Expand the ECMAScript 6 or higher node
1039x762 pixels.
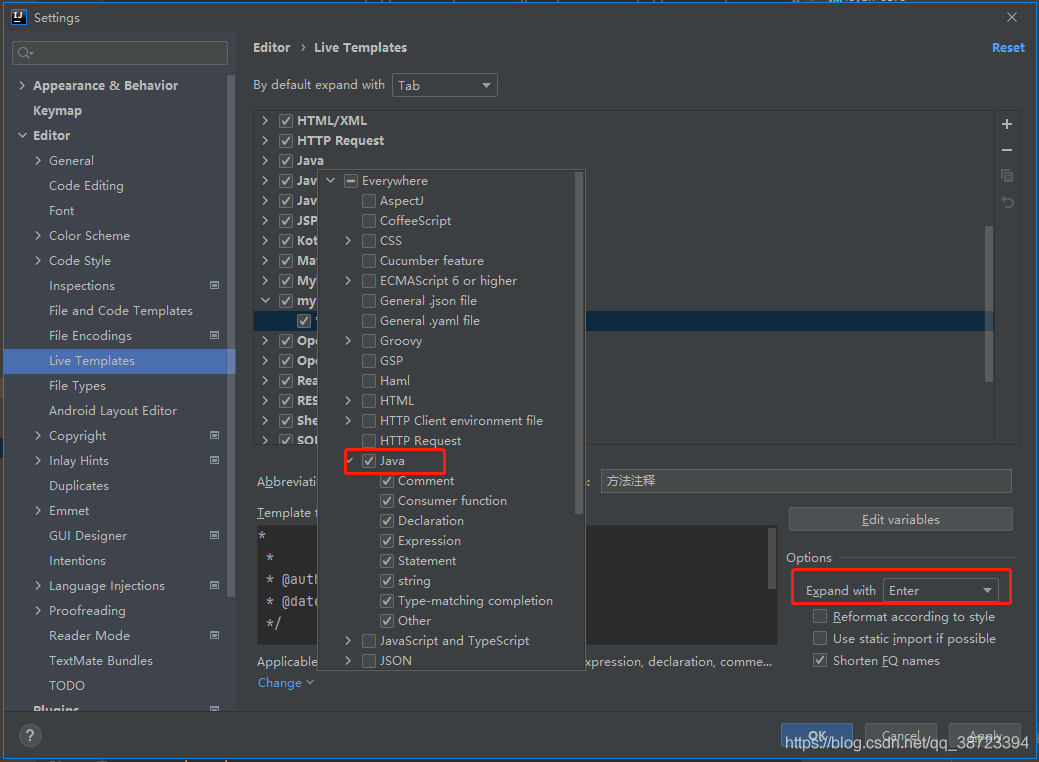tap(348, 281)
